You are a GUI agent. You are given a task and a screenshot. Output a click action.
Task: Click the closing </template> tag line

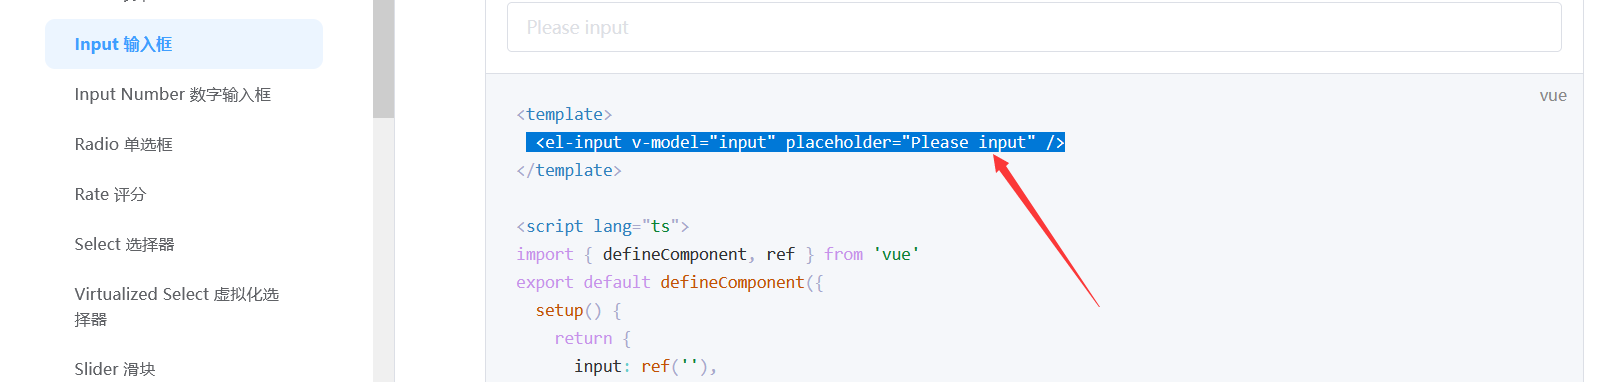pos(569,170)
